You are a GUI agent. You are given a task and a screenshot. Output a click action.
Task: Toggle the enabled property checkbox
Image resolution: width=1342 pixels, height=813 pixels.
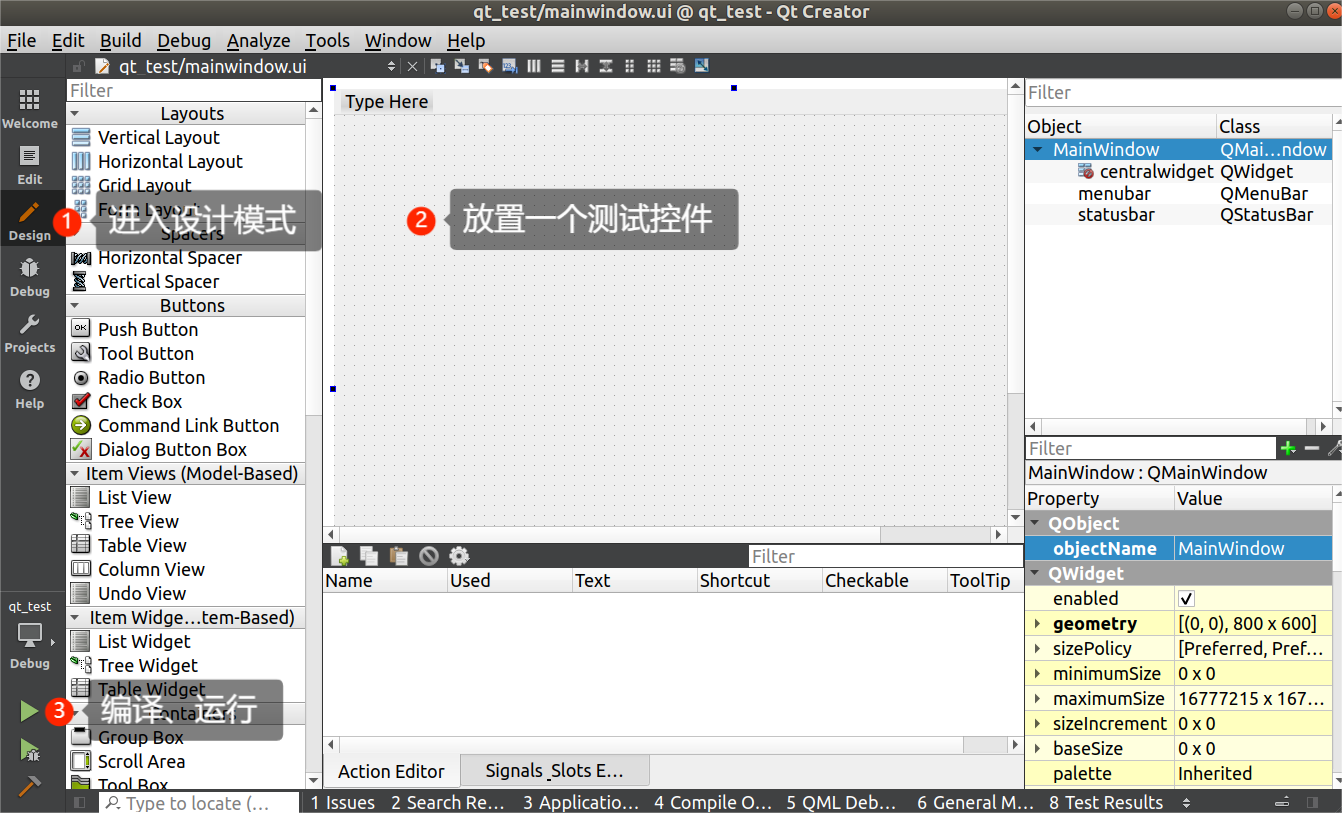(x=1187, y=598)
